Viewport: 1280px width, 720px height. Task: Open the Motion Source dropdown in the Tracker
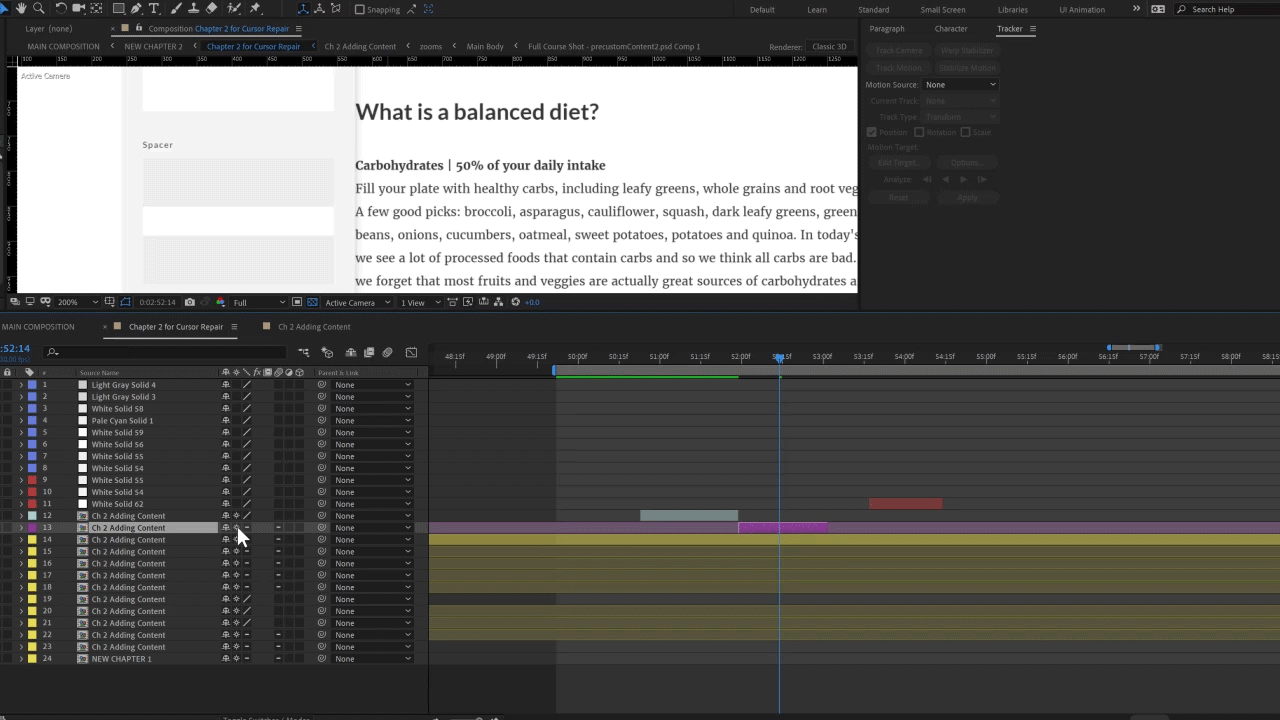coord(958,85)
